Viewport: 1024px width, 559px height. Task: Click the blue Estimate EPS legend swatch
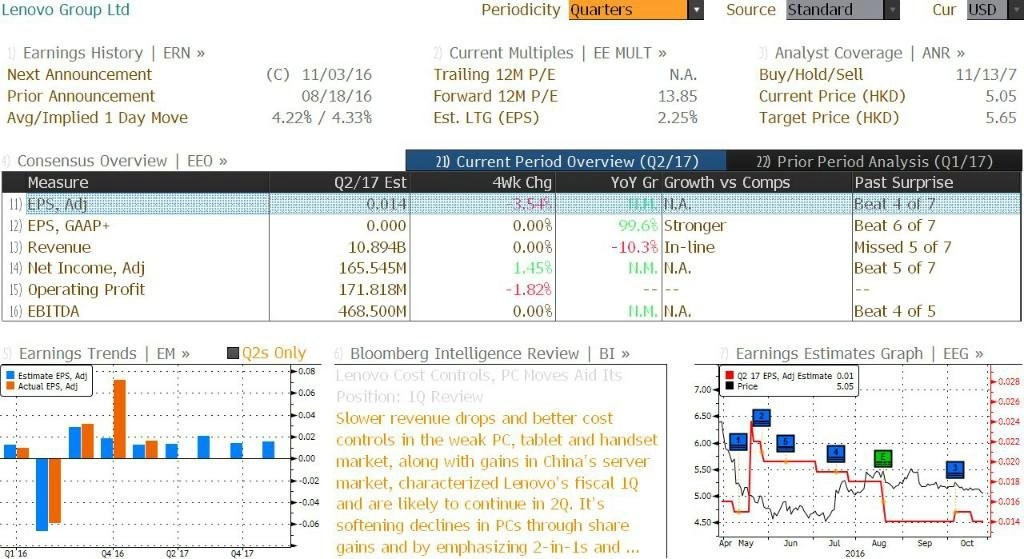point(10,375)
